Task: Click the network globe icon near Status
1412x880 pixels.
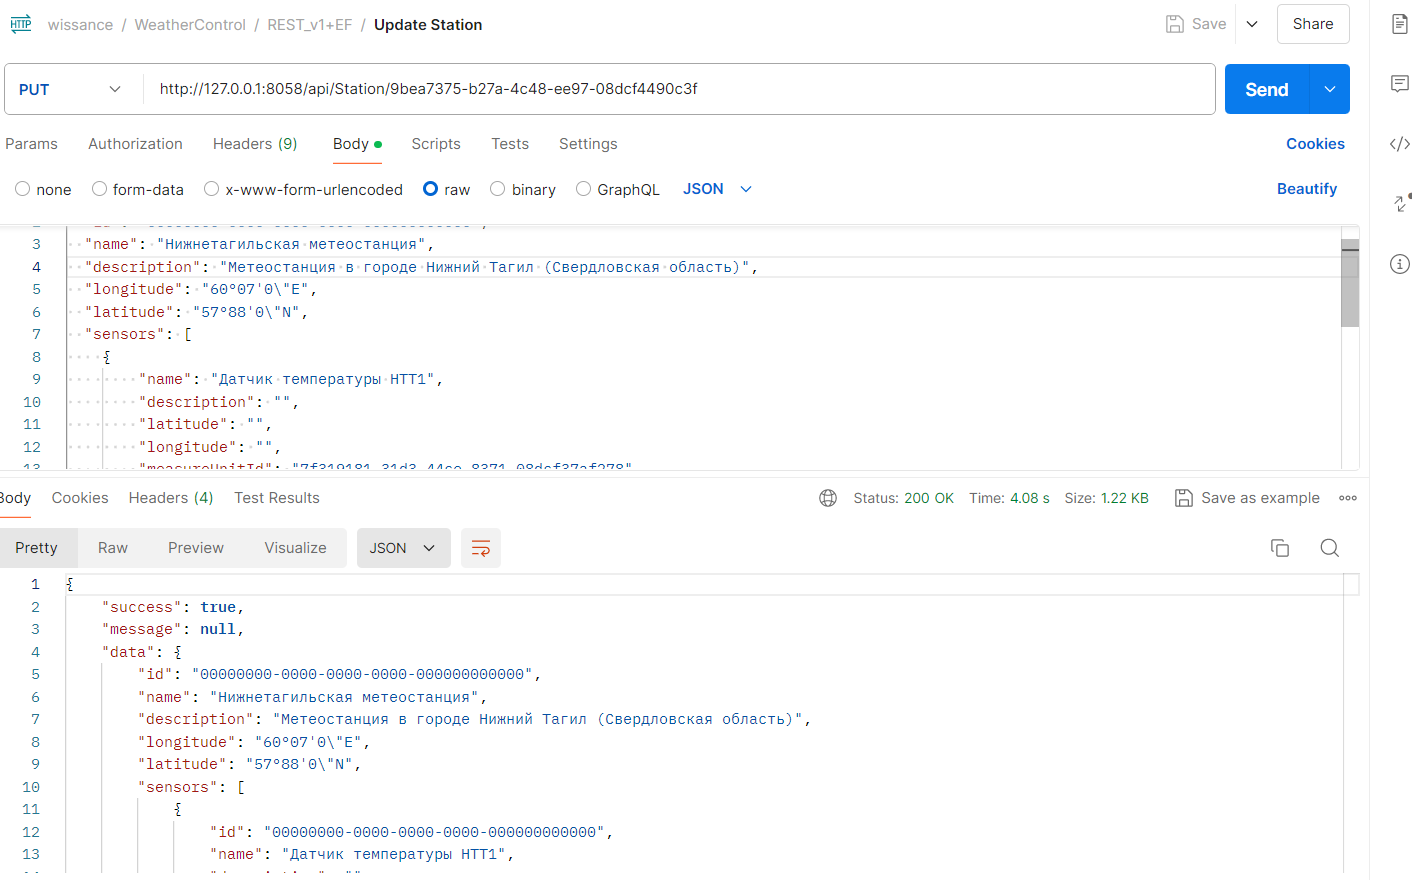Action: coord(828,498)
